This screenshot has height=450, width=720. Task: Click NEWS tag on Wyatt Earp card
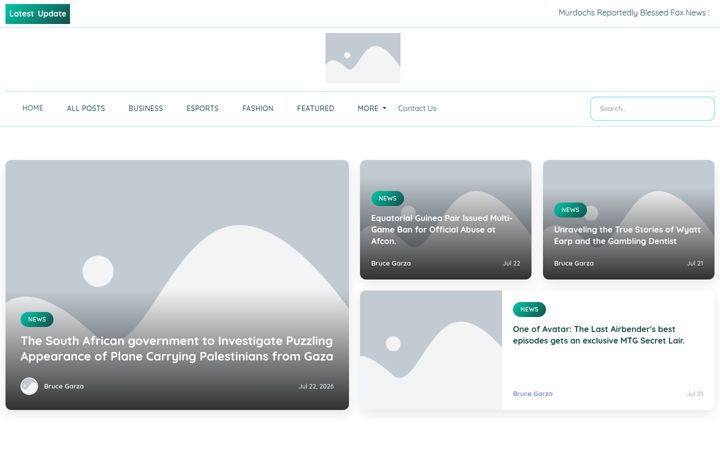pyautogui.click(x=570, y=210)
